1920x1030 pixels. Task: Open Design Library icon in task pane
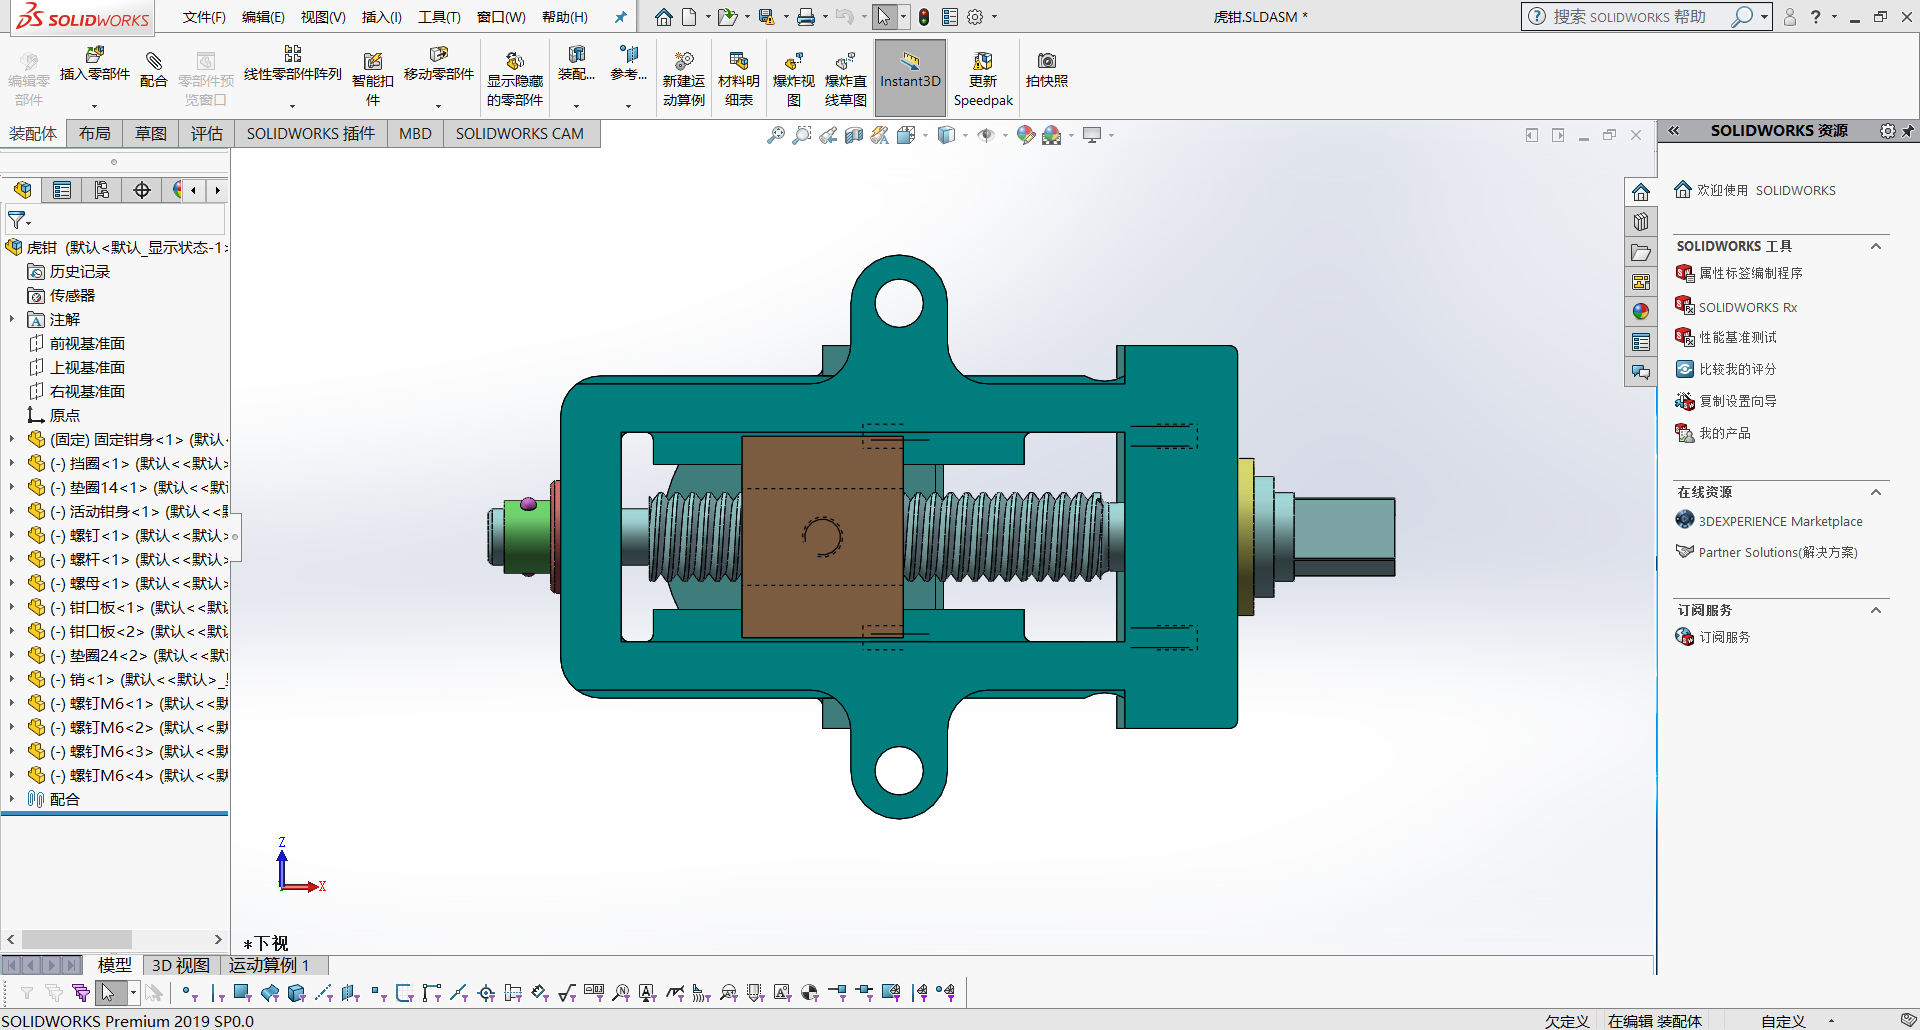1641,222
